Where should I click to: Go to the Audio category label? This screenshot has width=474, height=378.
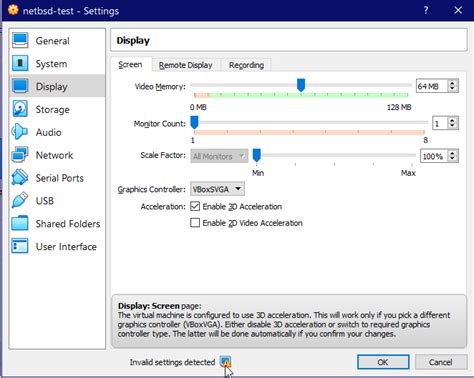[x=49, y=132]
